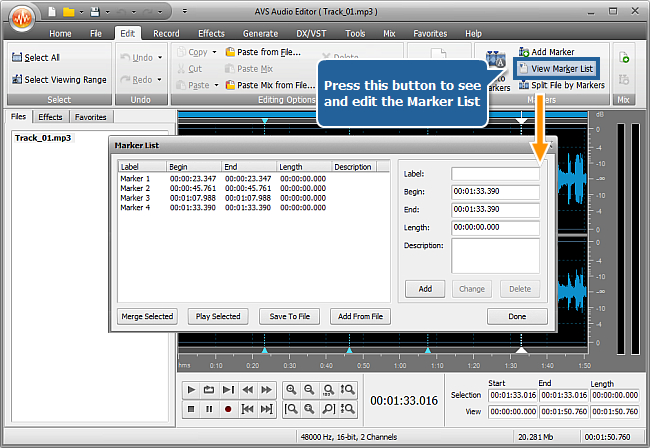Stop playback with the Stop button
The image size is (650, 448).
click(x=191, y=409)
